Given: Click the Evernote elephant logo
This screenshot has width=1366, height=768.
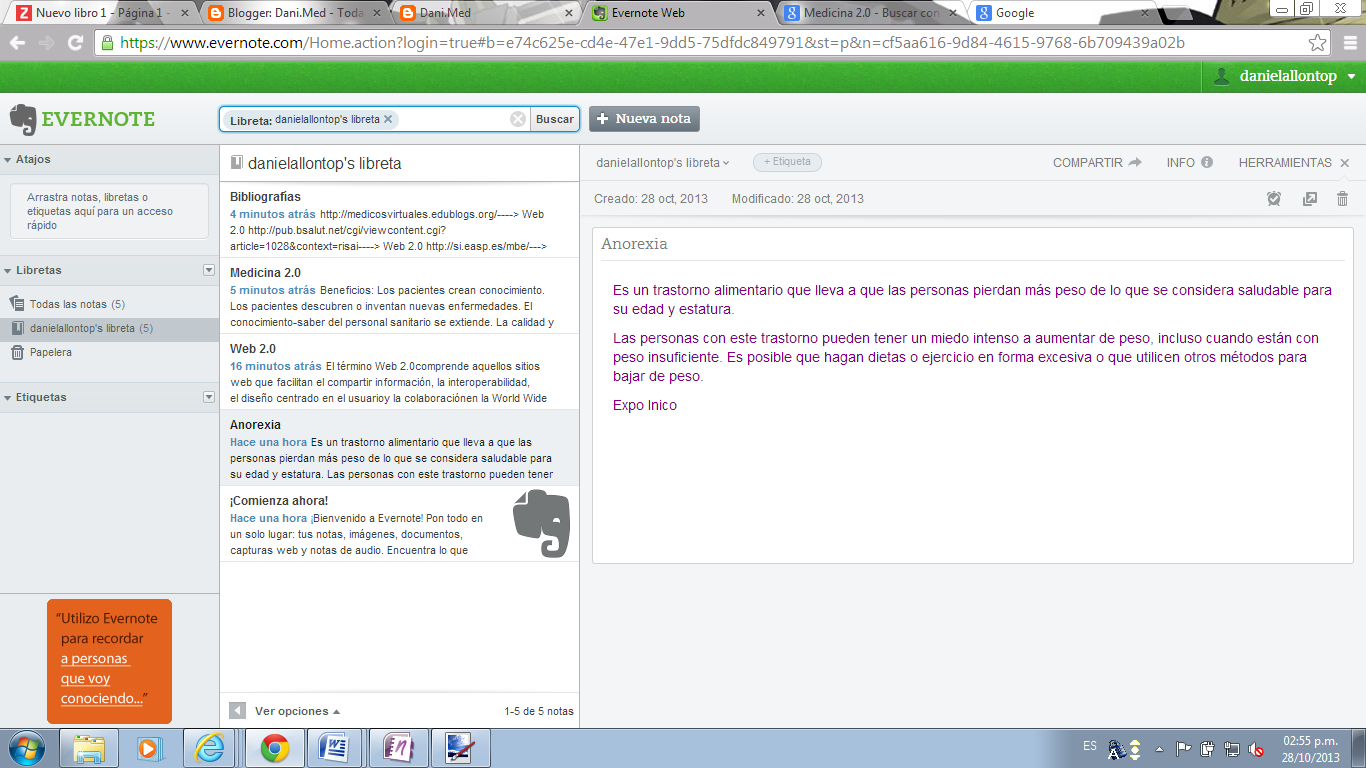Looking at the screenshot, I should [23, 119].
